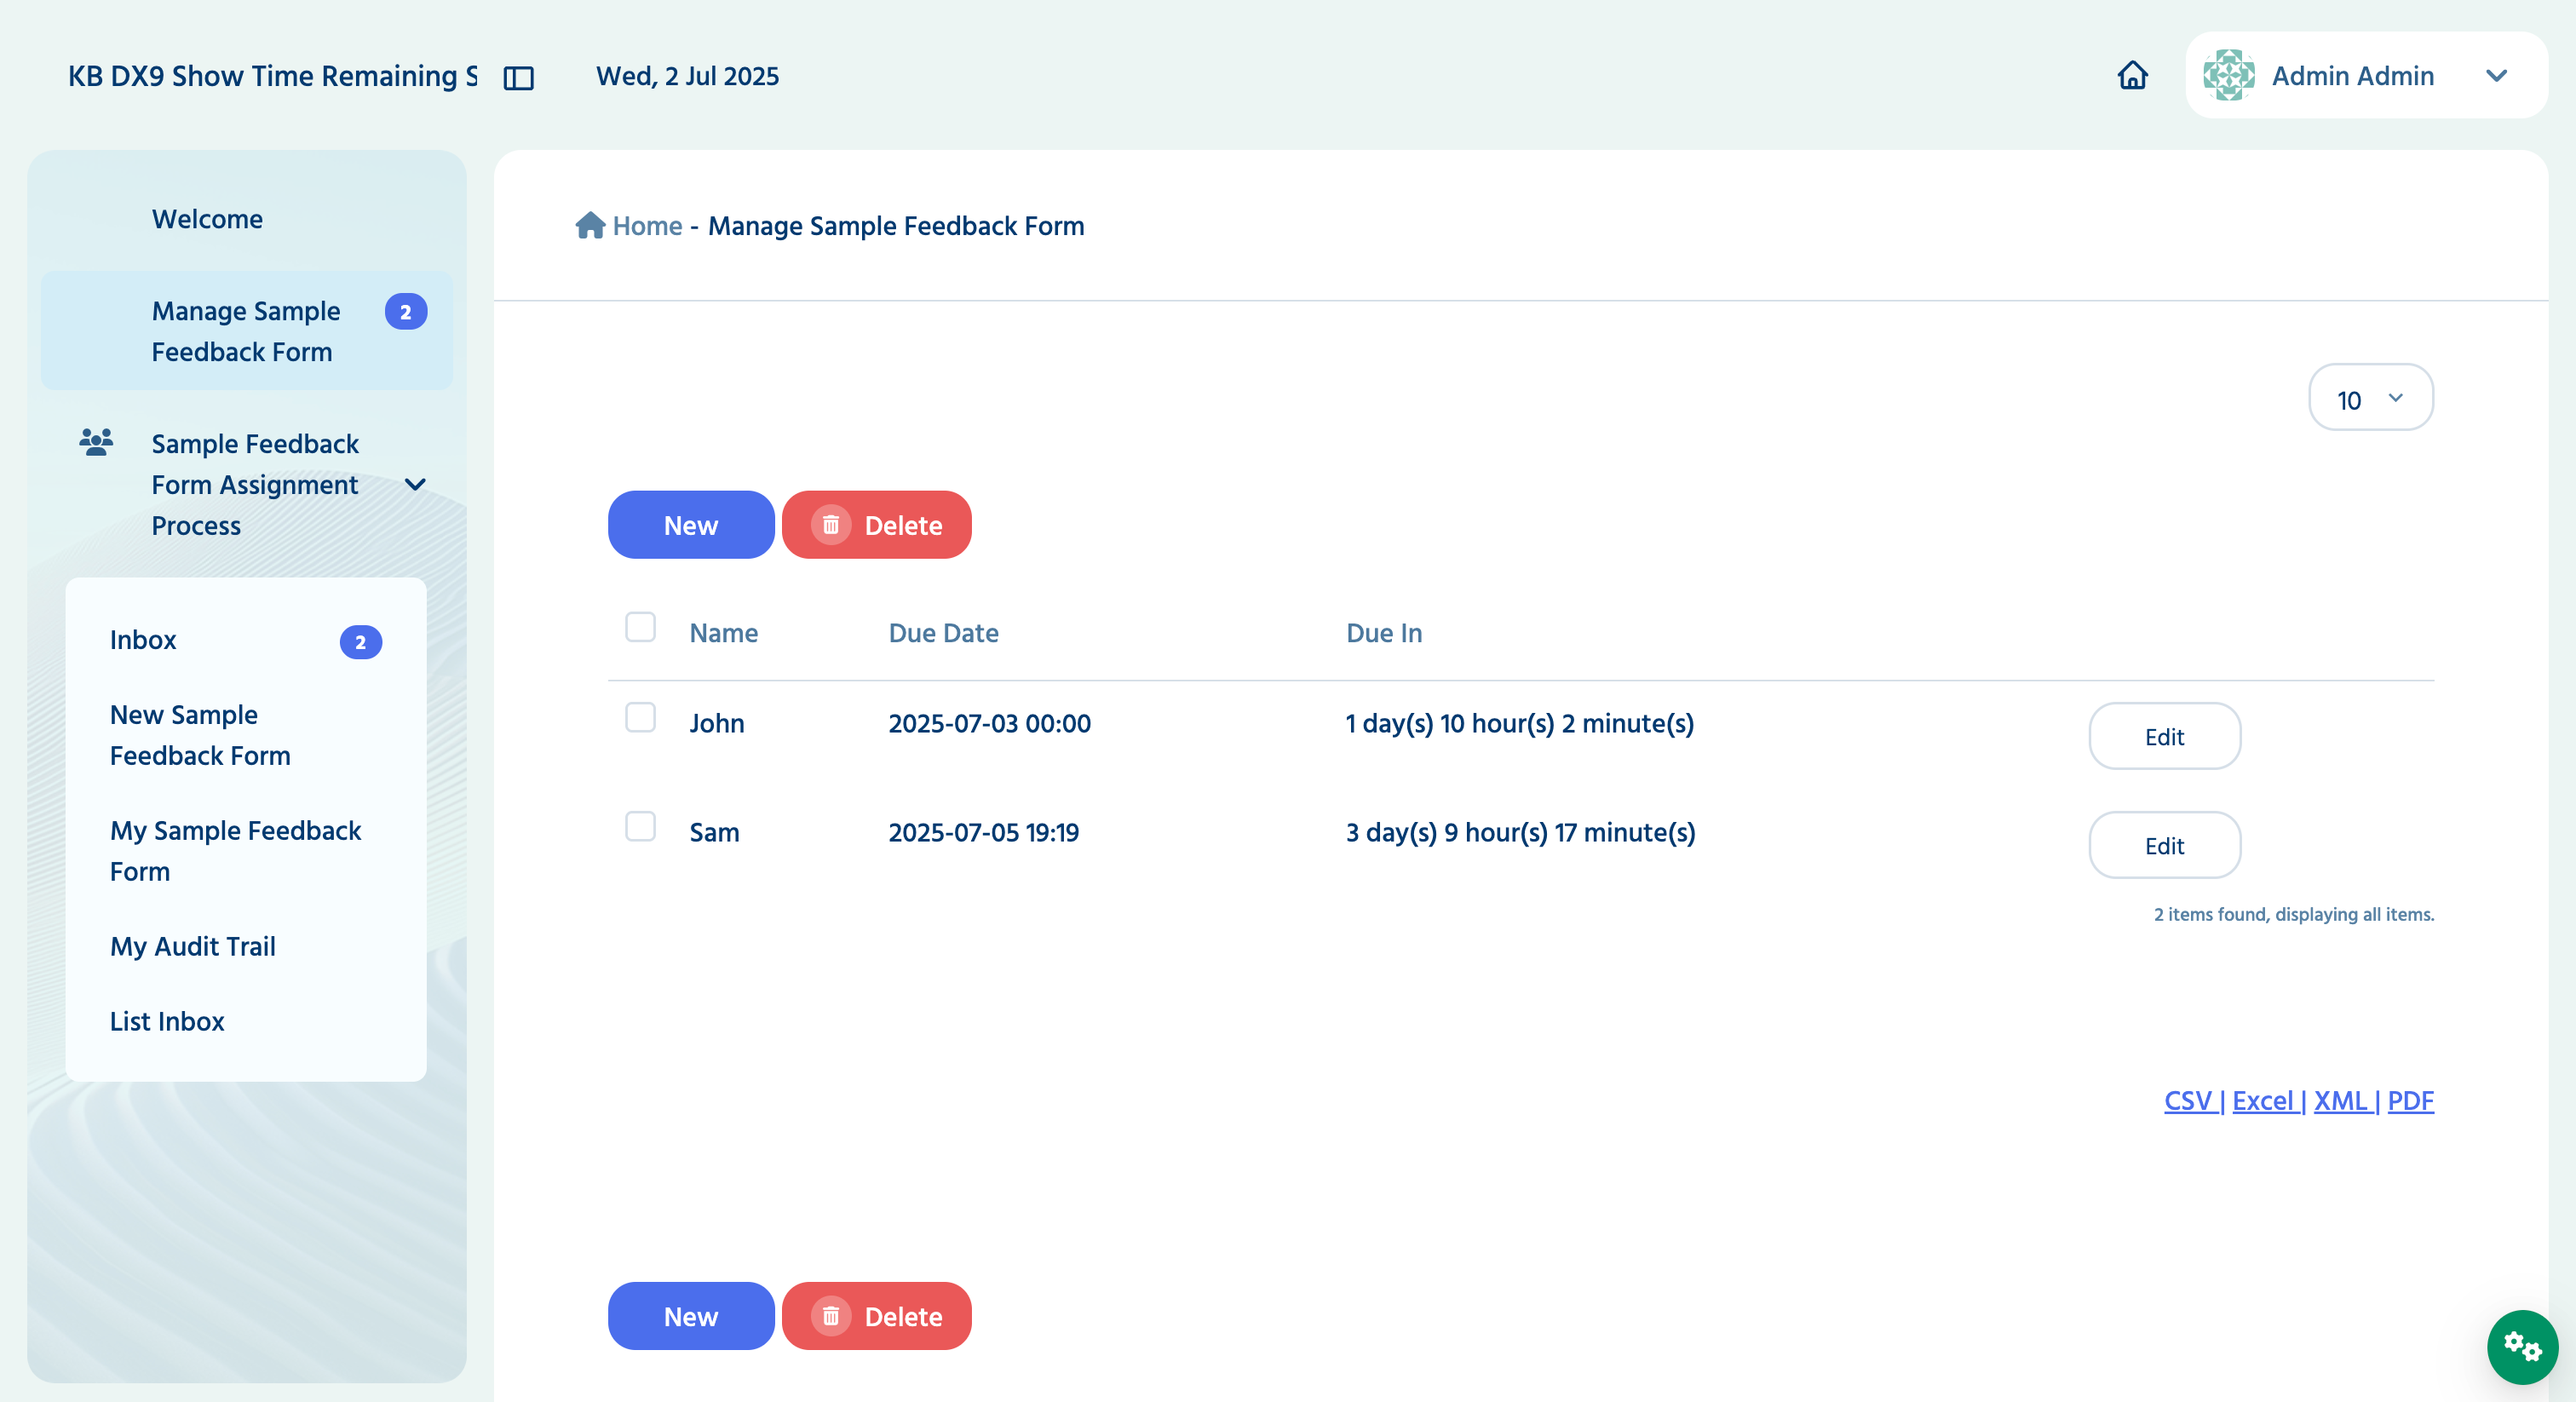Edit the Sam record

pos(2164,845)
